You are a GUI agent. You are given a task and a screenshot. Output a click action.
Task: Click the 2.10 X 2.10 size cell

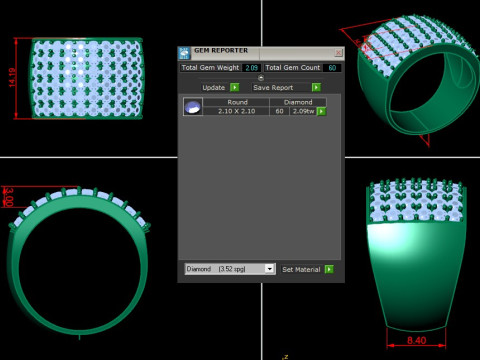pyautogui.click(x=236, y=111)
